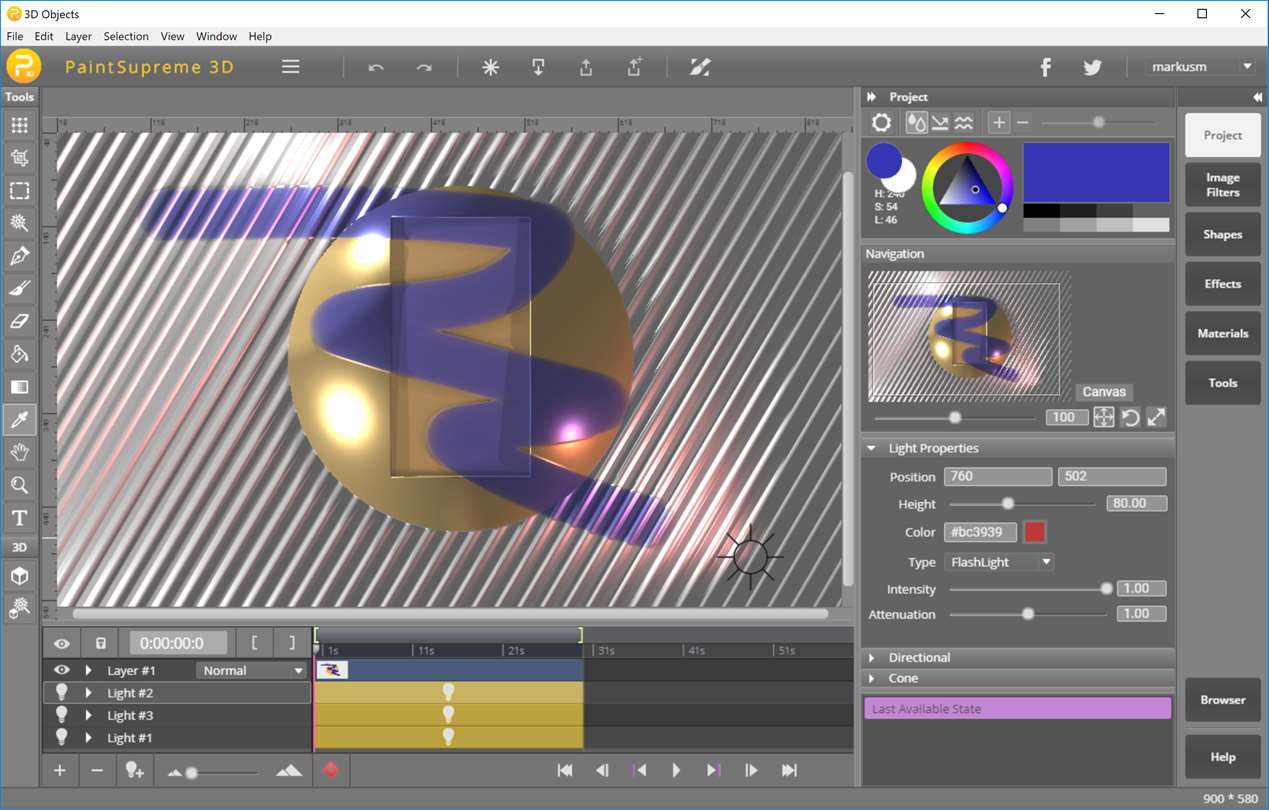Expand the Cone section
Image resolution: width=1269 pixels, height=810 pixels.
click(x=871, y=678)
